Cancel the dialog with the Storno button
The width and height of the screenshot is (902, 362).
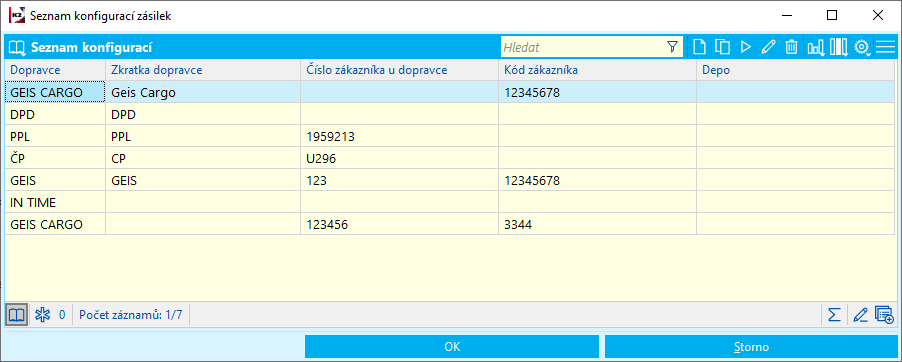[x=751, y=347]
